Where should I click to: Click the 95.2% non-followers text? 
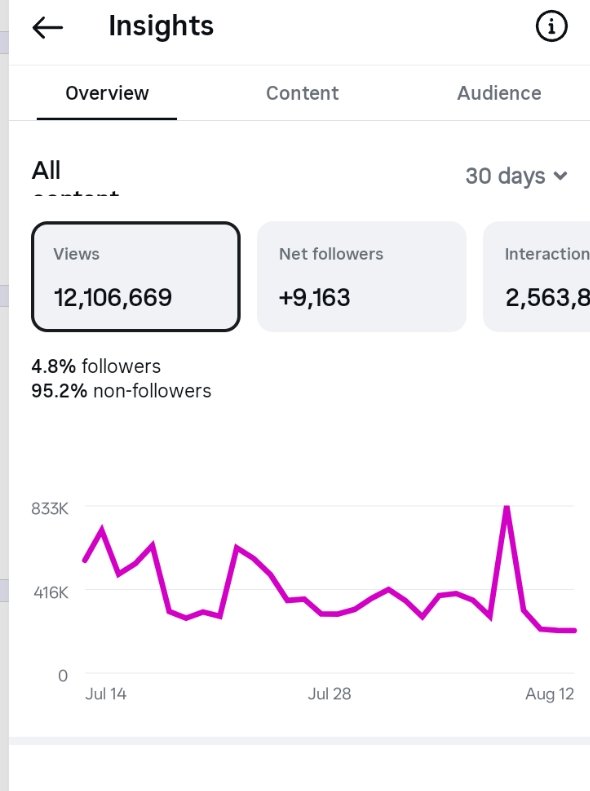coord(121,391)
